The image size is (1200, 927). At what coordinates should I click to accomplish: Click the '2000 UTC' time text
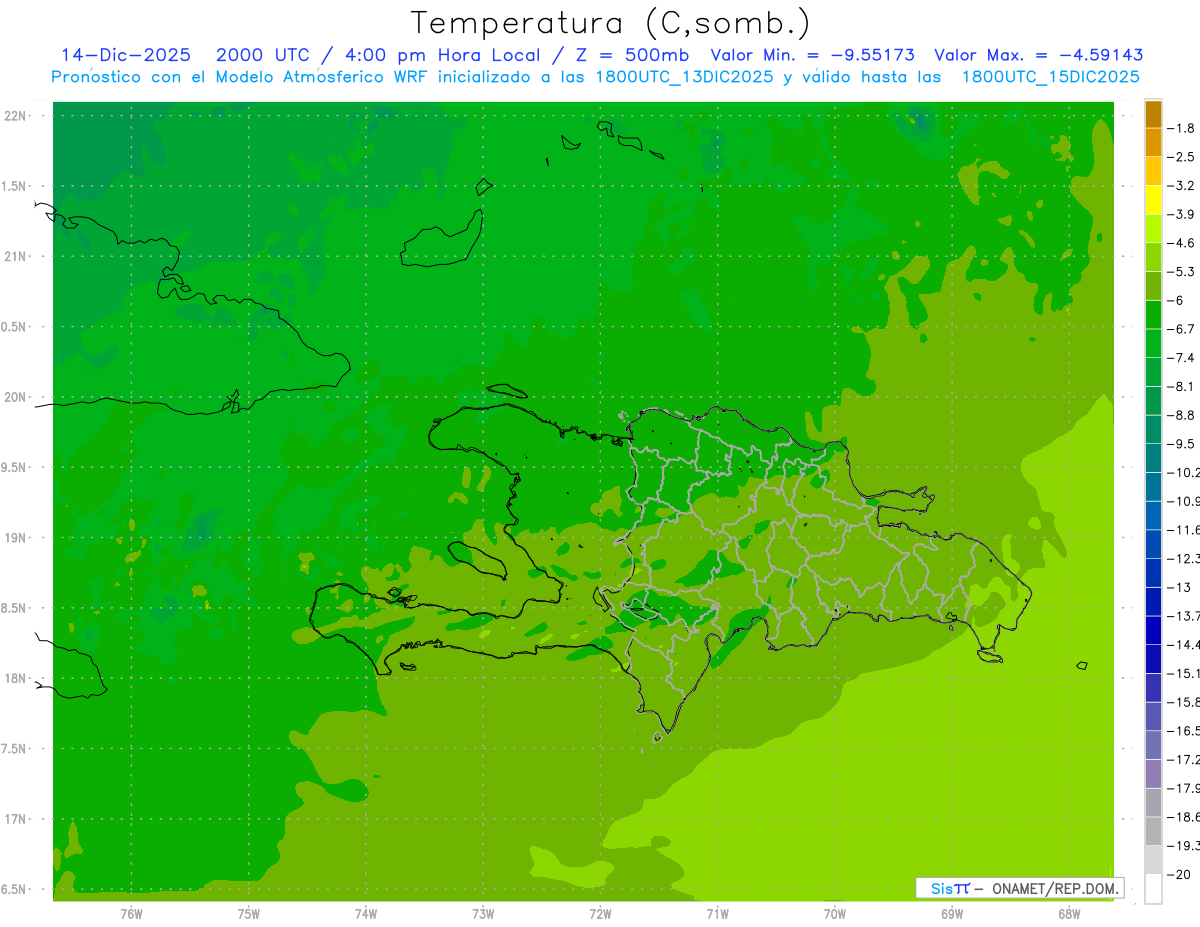(x=263, y=55)
